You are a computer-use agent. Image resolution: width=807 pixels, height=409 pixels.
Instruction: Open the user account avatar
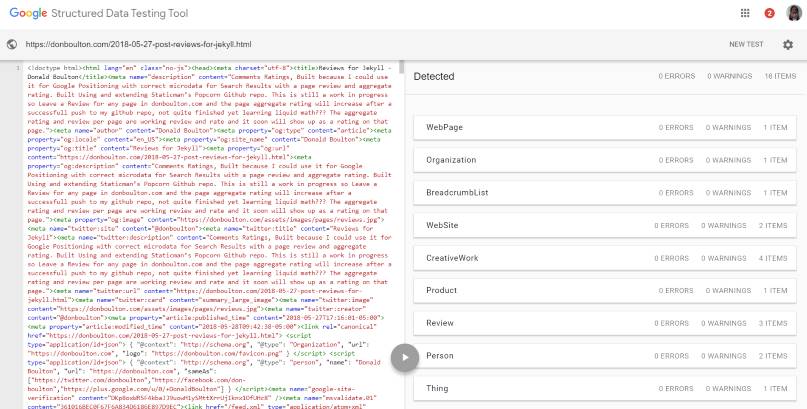pyautogui.click(x=794, y=13)
